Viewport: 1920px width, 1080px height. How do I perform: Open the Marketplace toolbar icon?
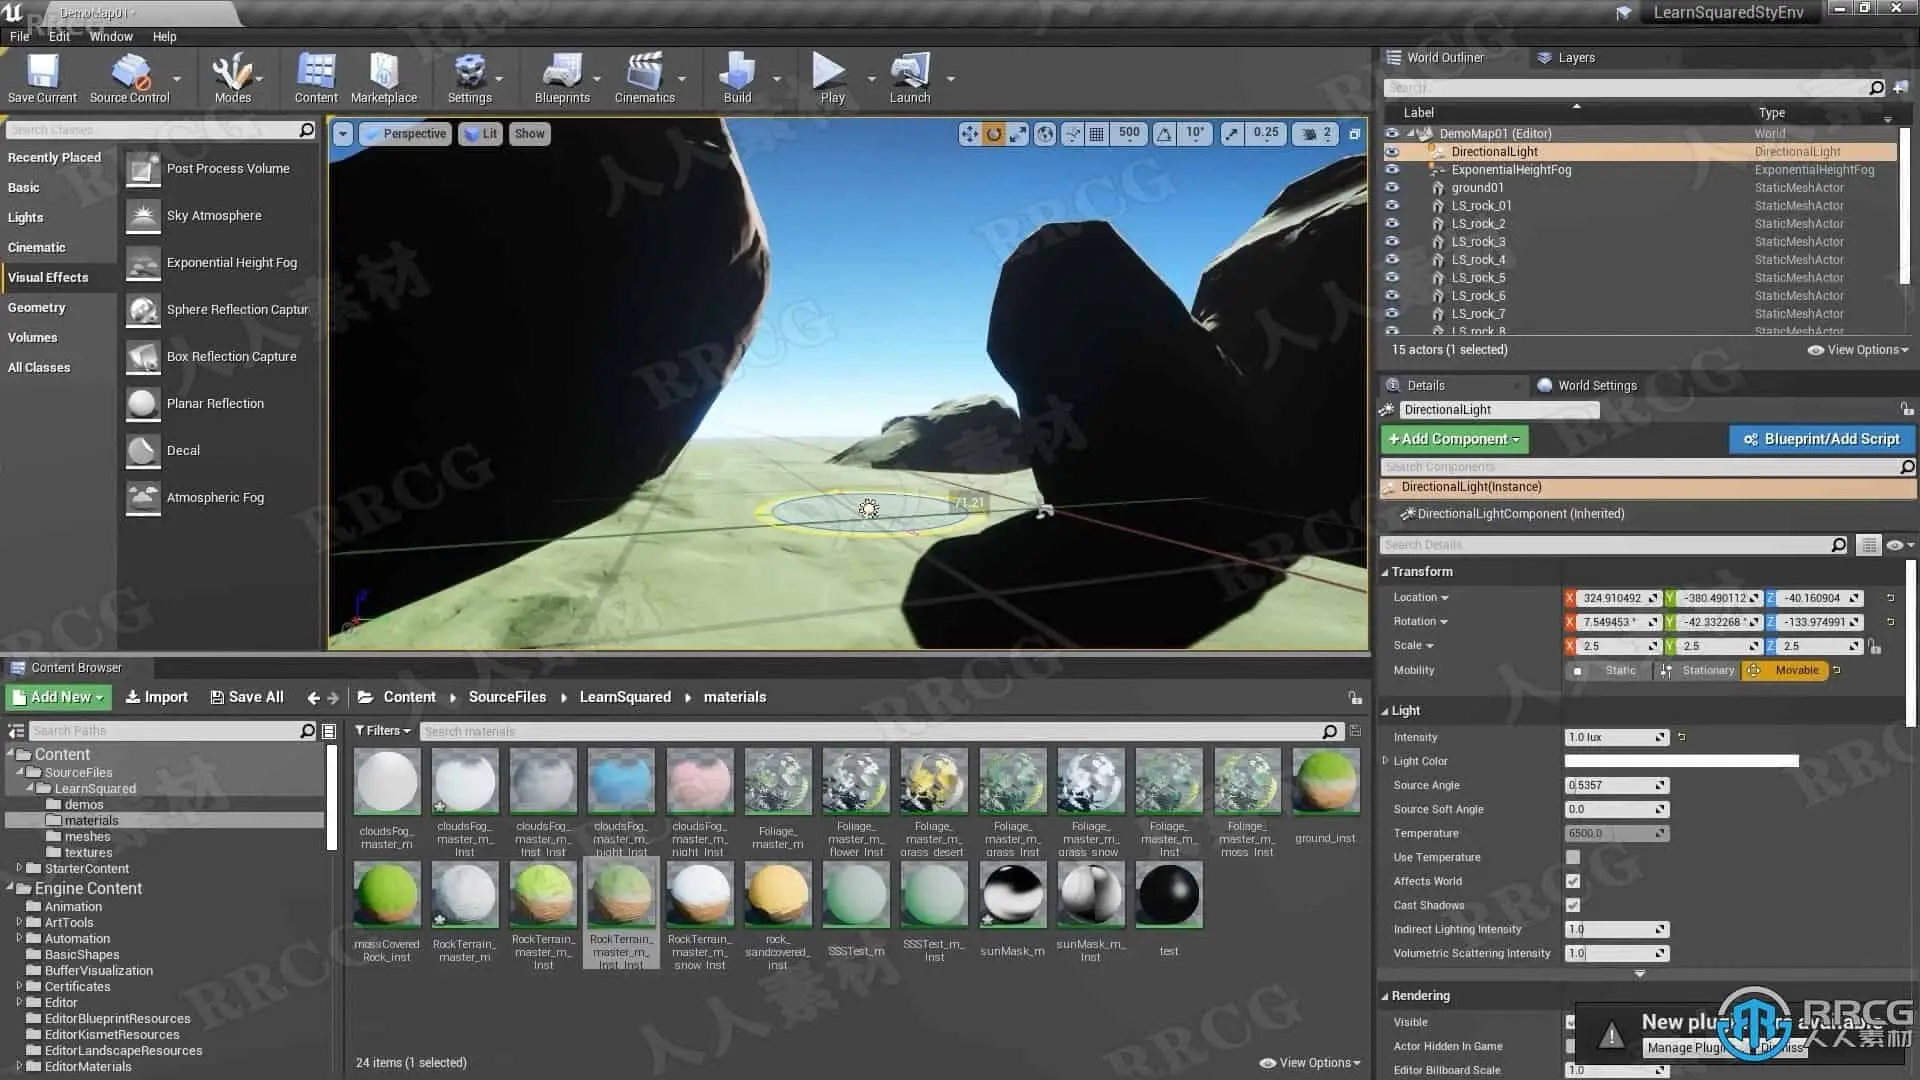(384, 78)
